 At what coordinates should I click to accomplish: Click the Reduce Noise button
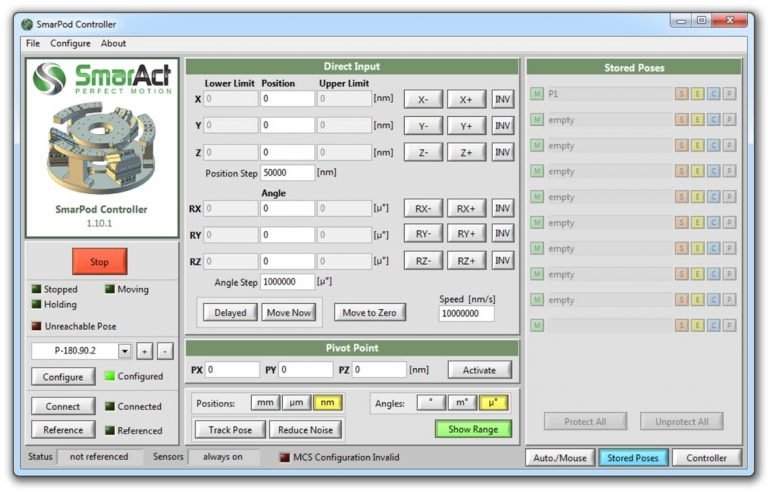click(x=305, y=430)
